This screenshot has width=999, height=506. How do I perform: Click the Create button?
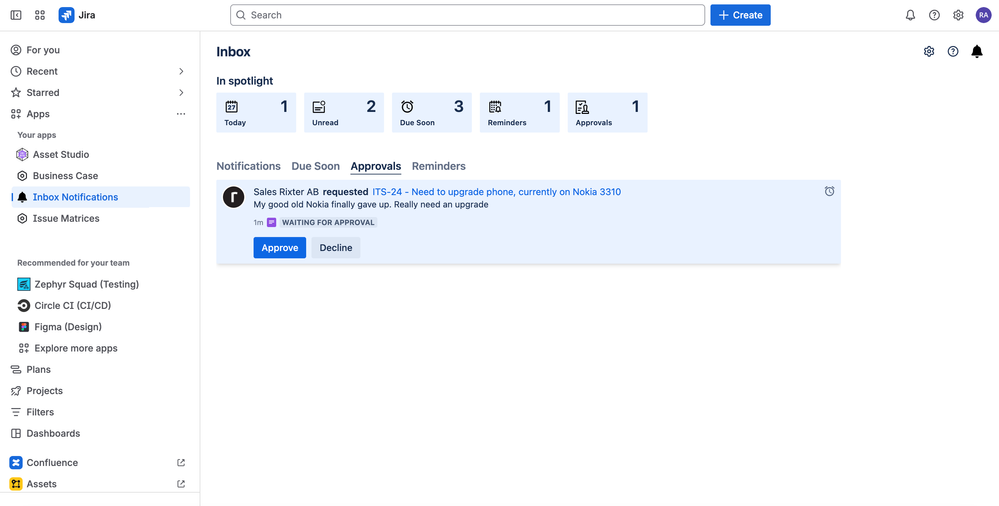tap(740, 15)
